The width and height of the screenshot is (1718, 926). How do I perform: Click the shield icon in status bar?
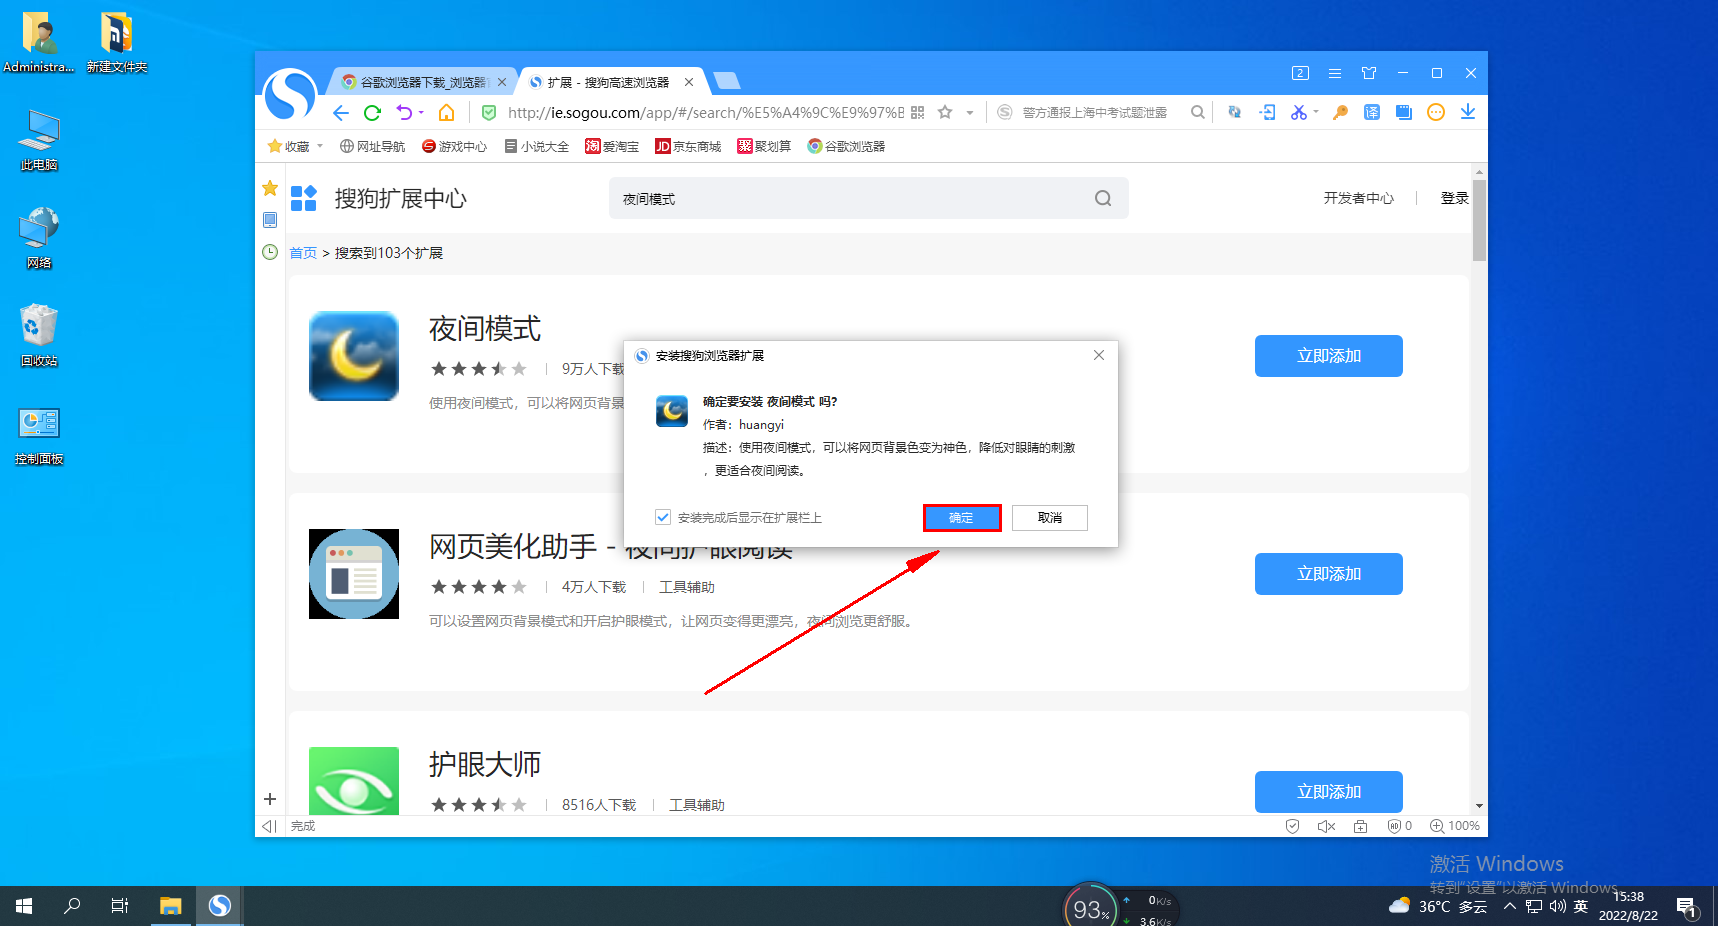pyautogui.click(x=1292, y=826)
